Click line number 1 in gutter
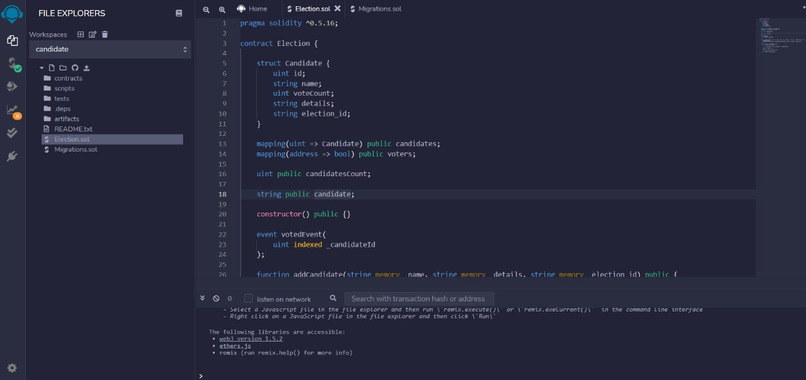This screenshot has height=380, width=806. pyautogui.click(x=224, y=23)
